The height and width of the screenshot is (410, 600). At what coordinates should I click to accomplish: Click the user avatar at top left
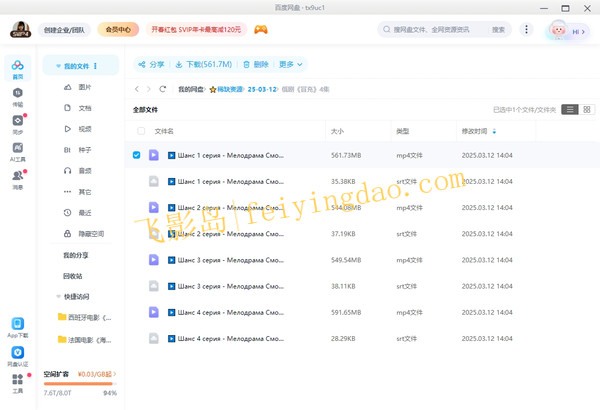pyautogui.click(x=21, y=29)
